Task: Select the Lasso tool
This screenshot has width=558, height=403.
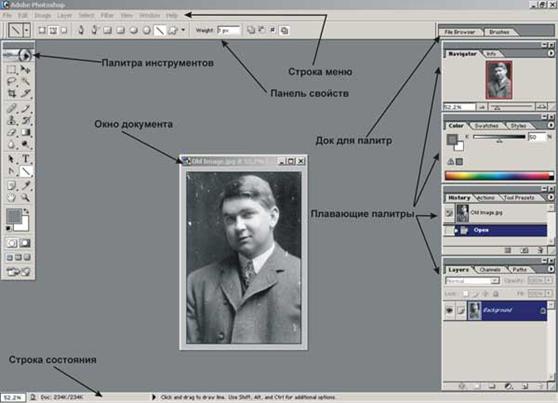Action: click(x=11, y=81)
